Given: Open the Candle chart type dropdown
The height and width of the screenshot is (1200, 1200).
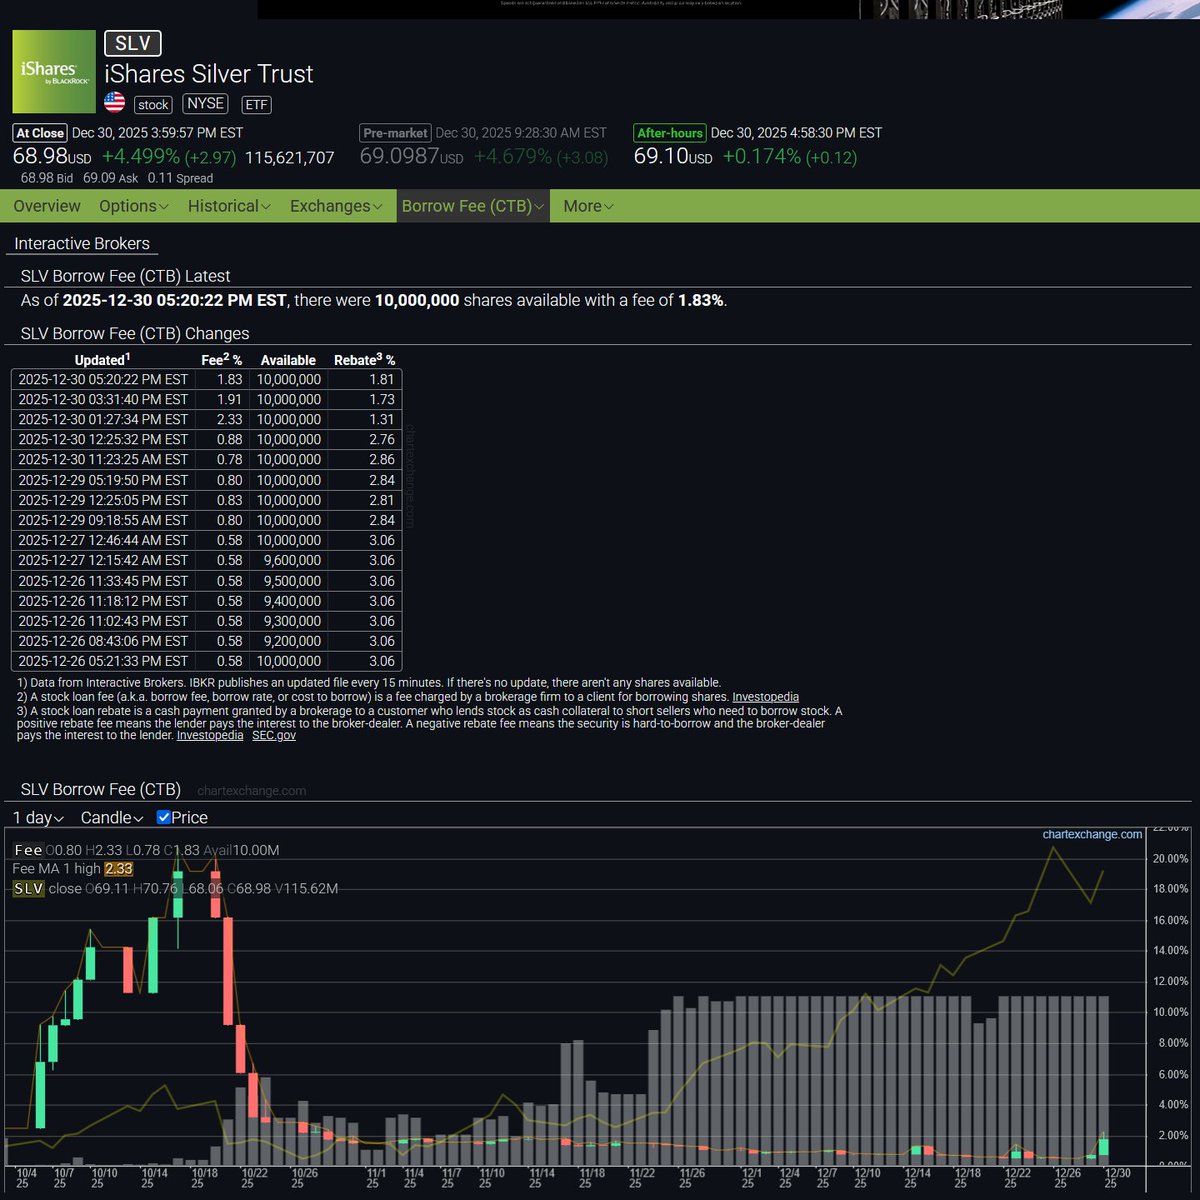Looking at the screenshot, I should [x=111, y=817].
